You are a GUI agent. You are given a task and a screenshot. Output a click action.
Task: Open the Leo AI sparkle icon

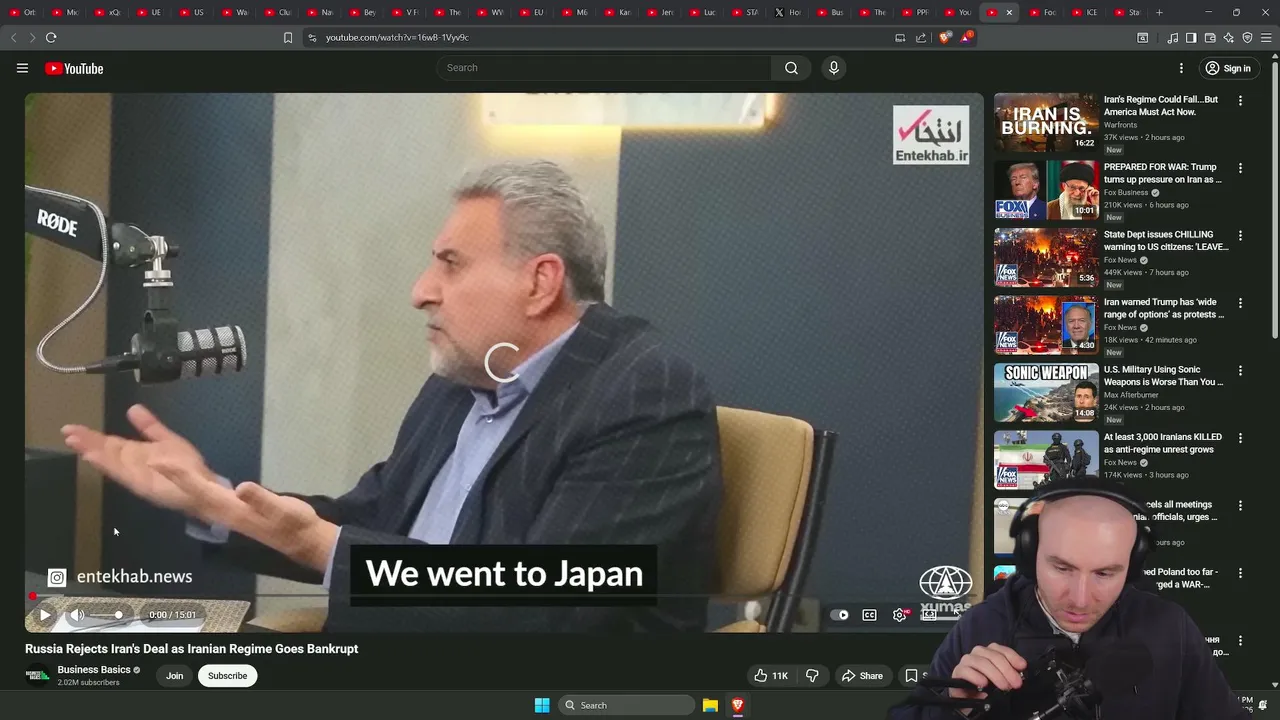pyautogui.click(x=1229, y=37)
